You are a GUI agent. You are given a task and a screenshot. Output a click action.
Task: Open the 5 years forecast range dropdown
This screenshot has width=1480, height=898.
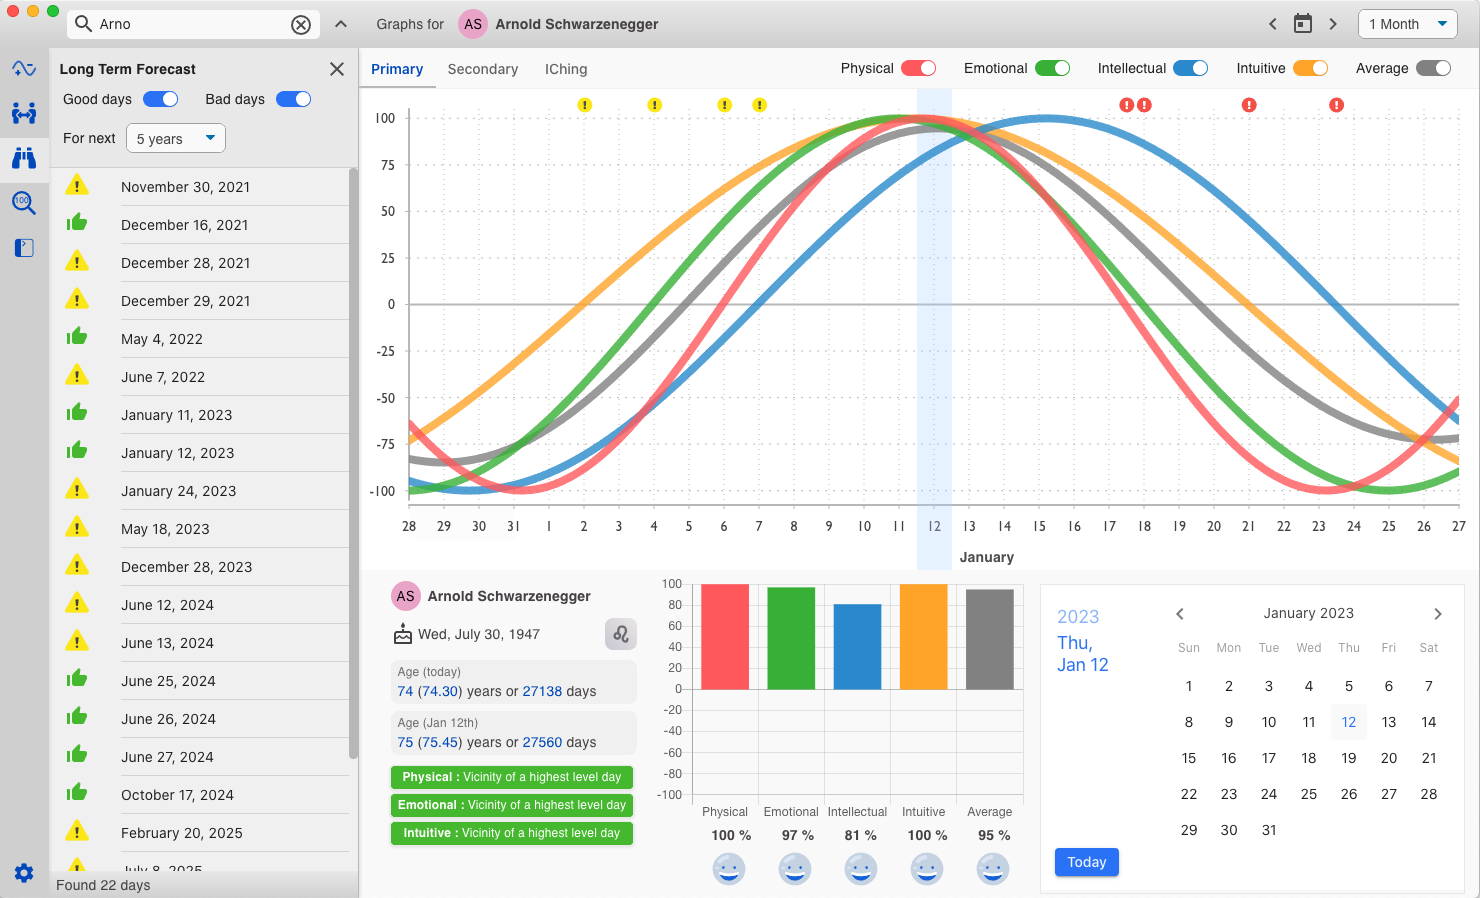coord(176,138)
